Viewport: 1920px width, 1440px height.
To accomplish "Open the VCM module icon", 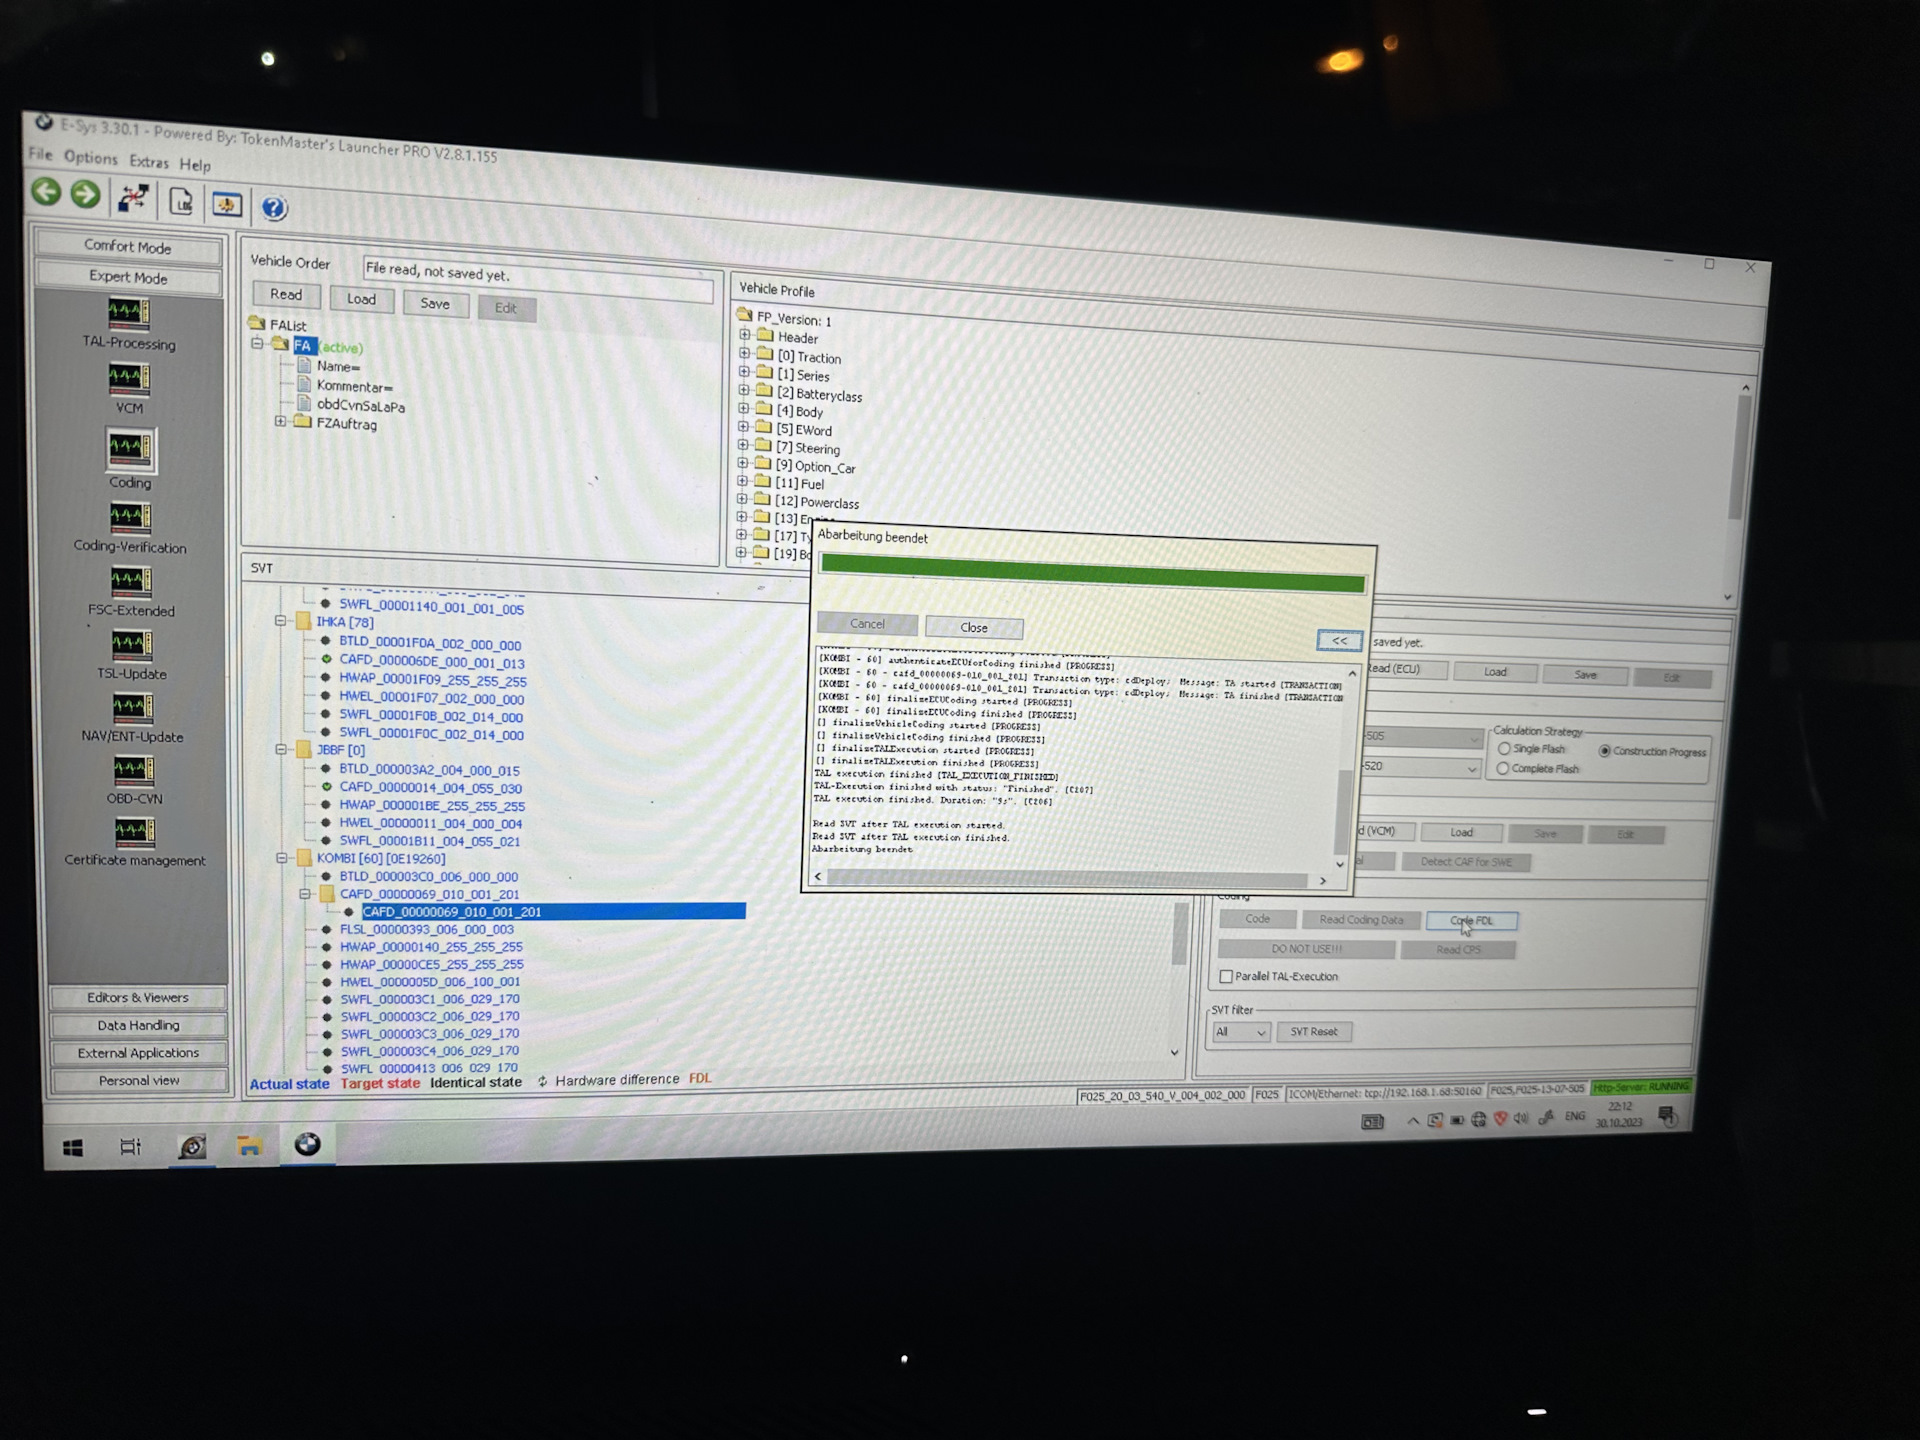I will point(129,379).
